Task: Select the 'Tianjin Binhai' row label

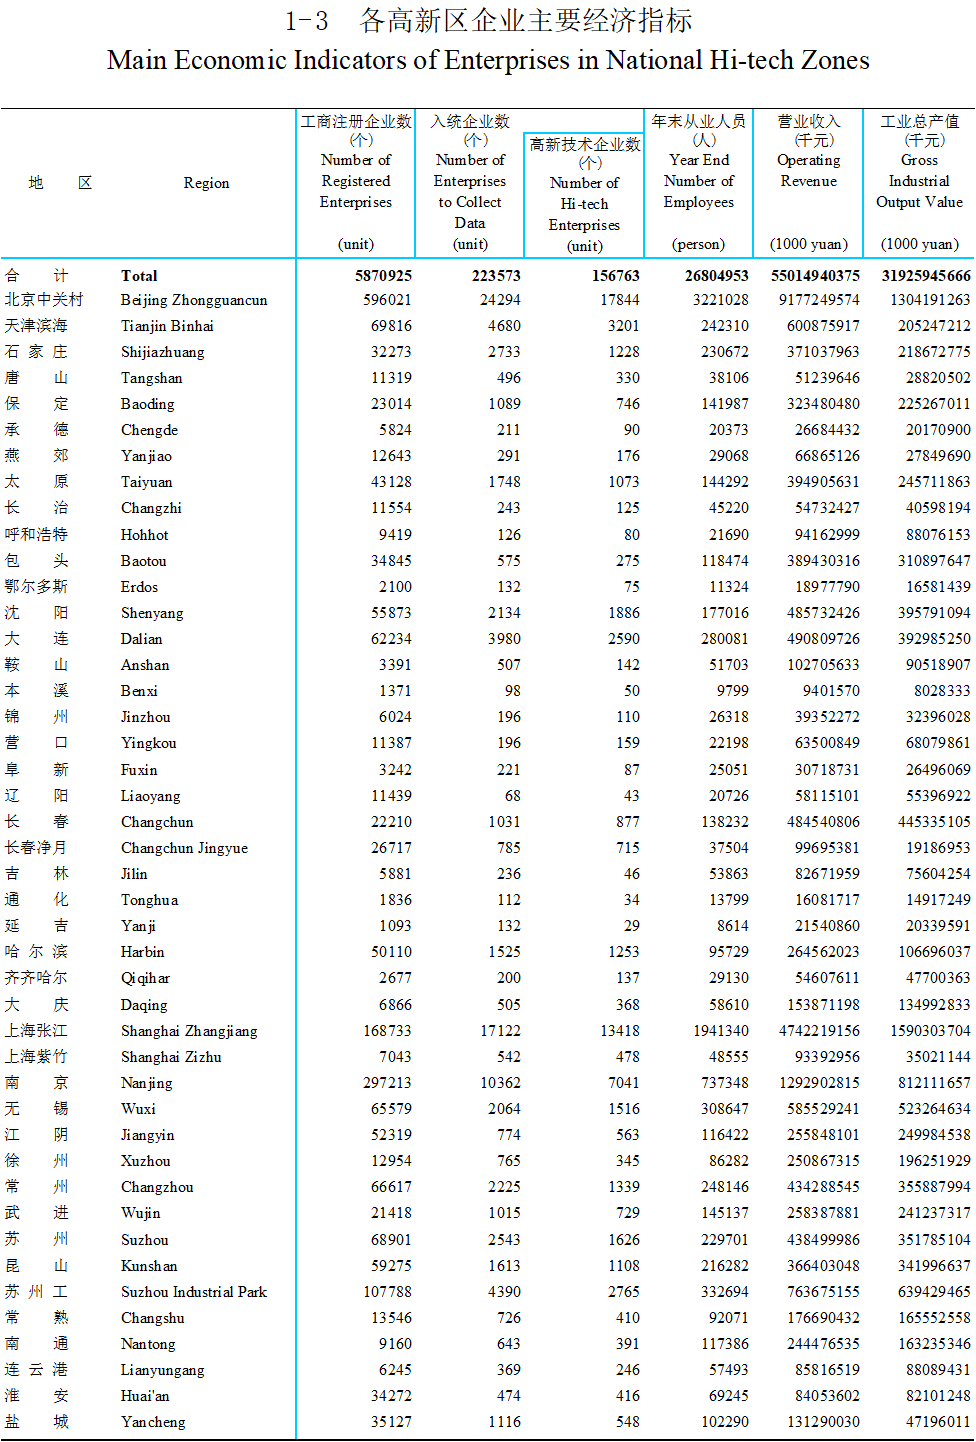Action: [x=167, y=326]
